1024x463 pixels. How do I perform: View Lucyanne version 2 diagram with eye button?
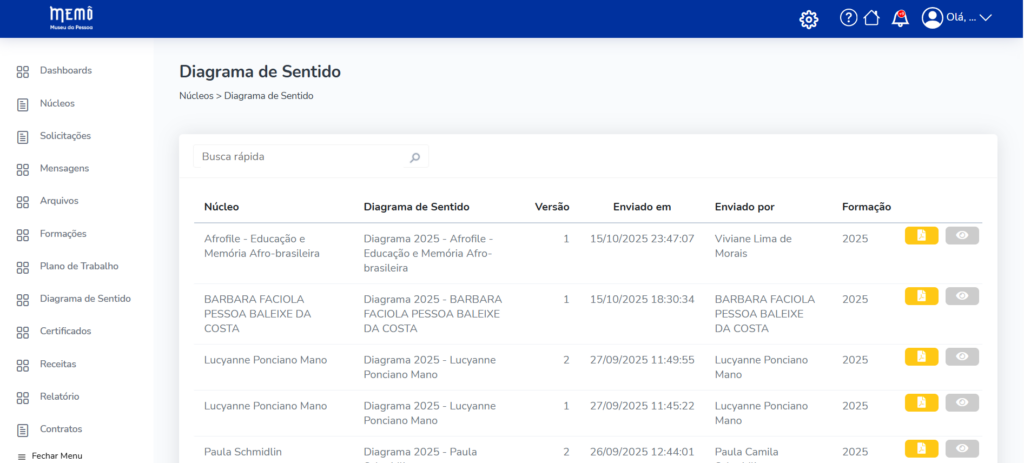(x=962, y=357)
